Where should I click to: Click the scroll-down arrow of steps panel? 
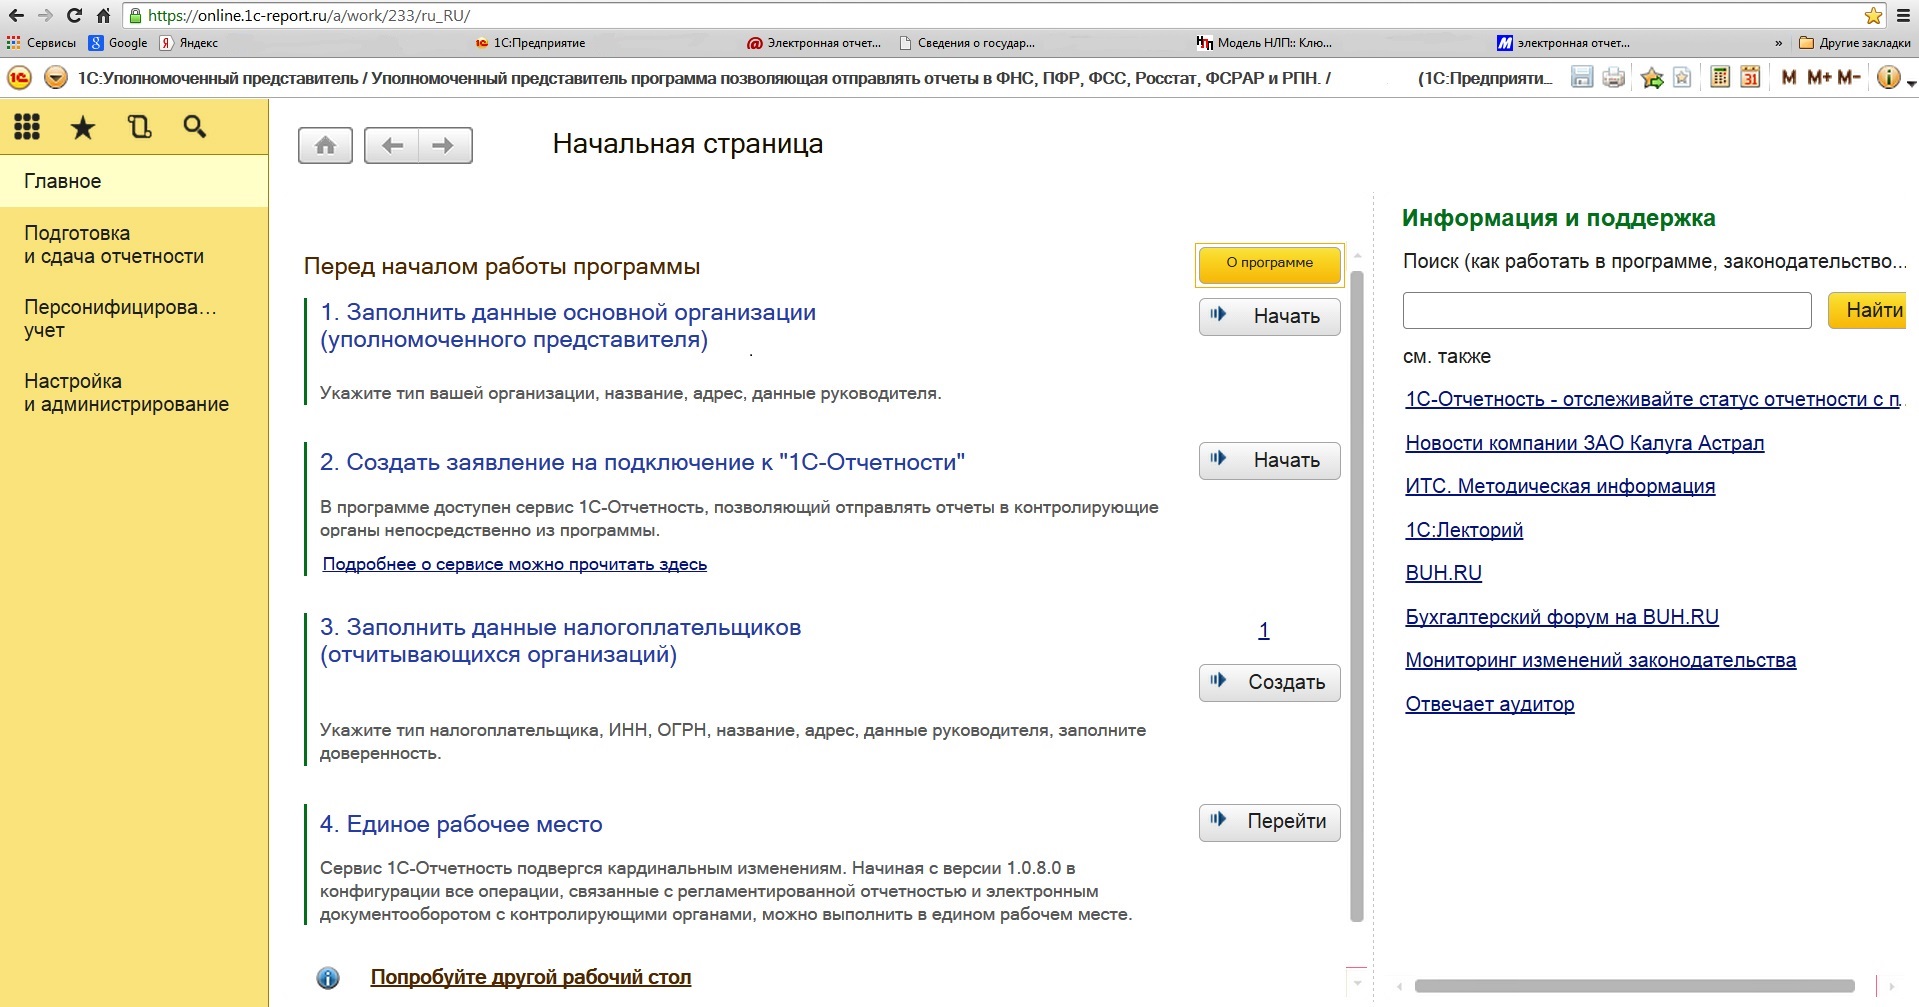pyautogui.click(x=1357, y=983)
